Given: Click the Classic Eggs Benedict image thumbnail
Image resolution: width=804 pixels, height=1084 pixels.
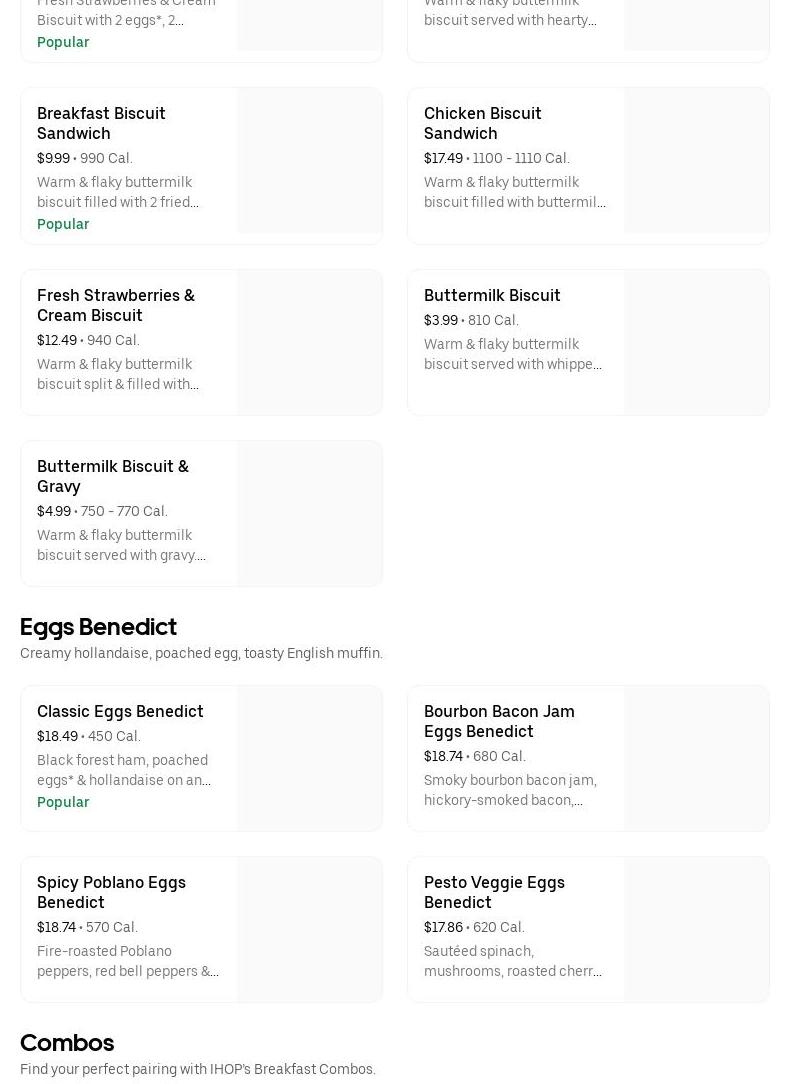Looking at the screenshot, I should [x=309, y=758].
